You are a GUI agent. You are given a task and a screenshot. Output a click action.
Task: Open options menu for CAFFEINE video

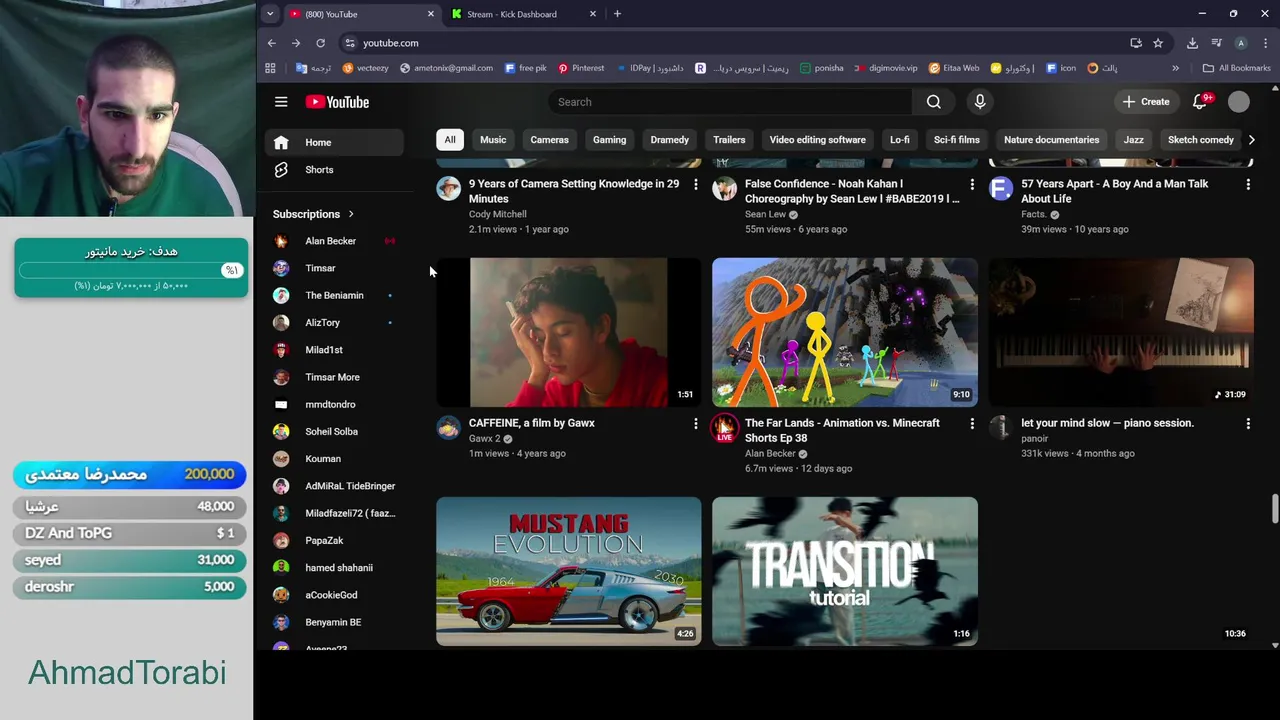click(x=696, y=424)
